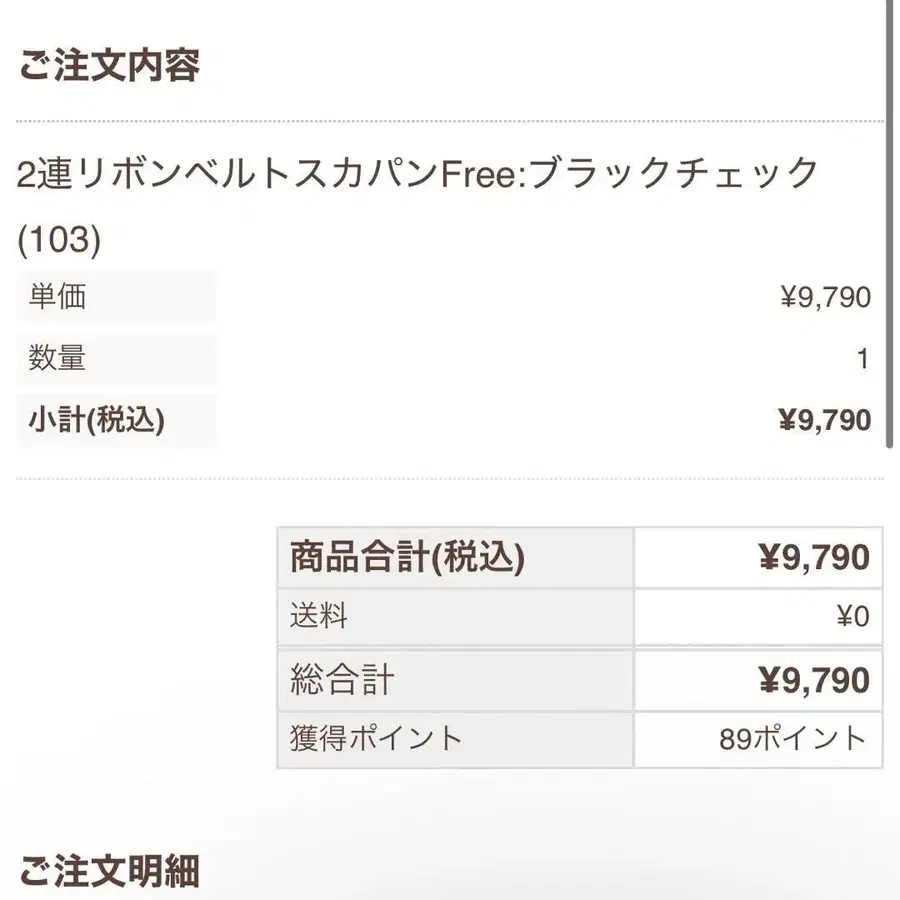
Task: Click the ブラックチェック color variant text
Action: pos(672,175)
